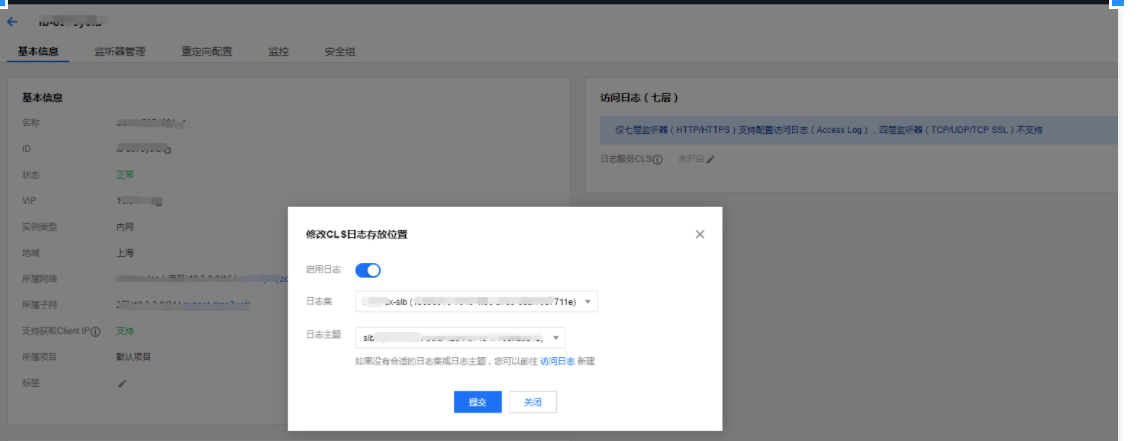Edit 标签 with the pencil icon
Image resolution: width=1140 pixels, height=441 pixels.
click(x=122, y=384)
